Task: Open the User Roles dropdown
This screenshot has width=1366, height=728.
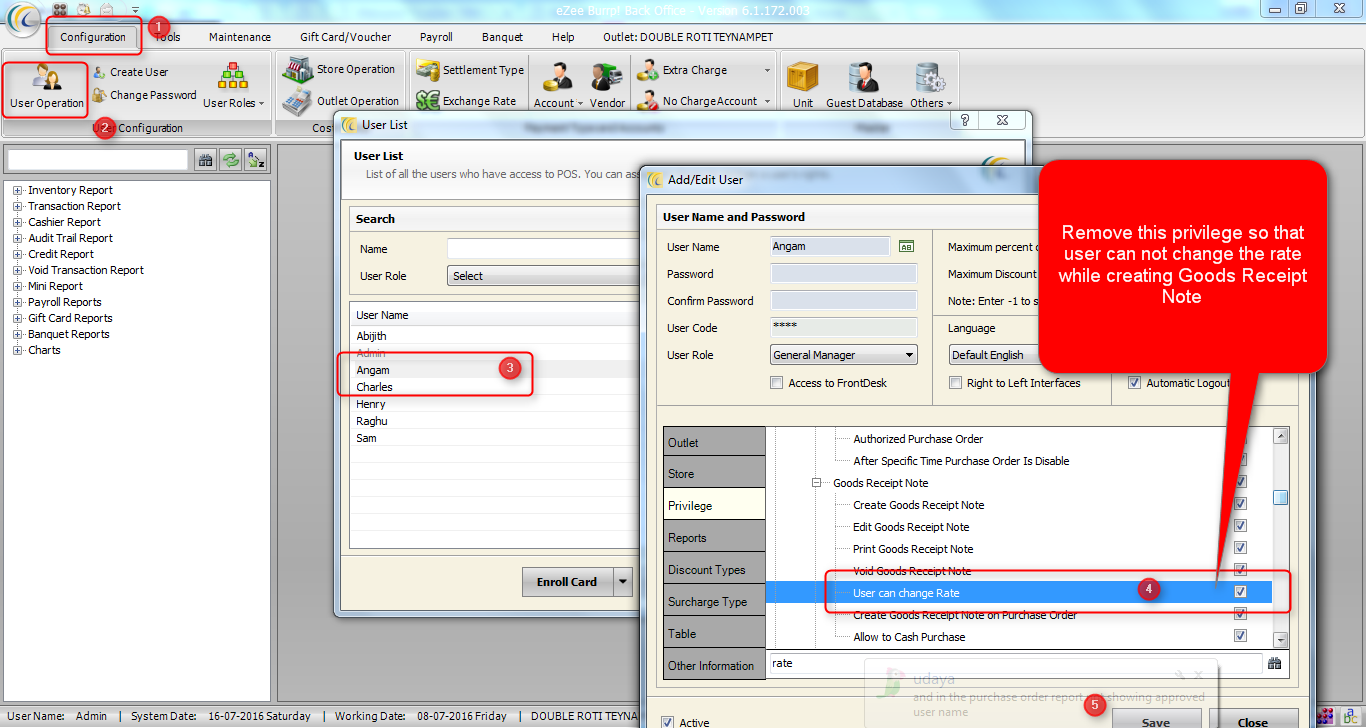Action: [x=233, y=88]
